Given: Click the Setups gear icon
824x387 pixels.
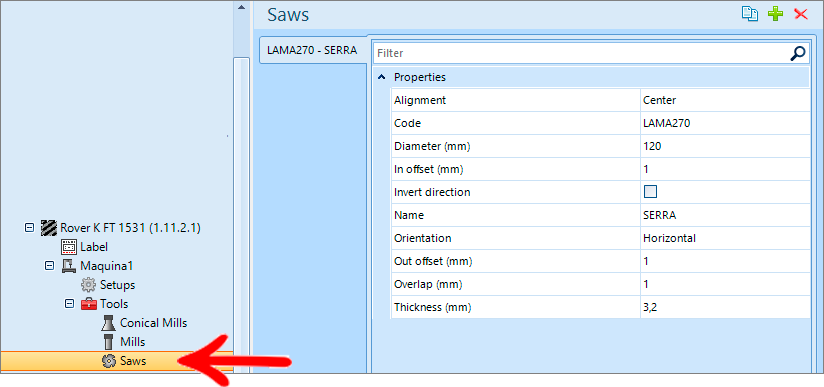Looking at the screenshot, I should click(89, 285).
